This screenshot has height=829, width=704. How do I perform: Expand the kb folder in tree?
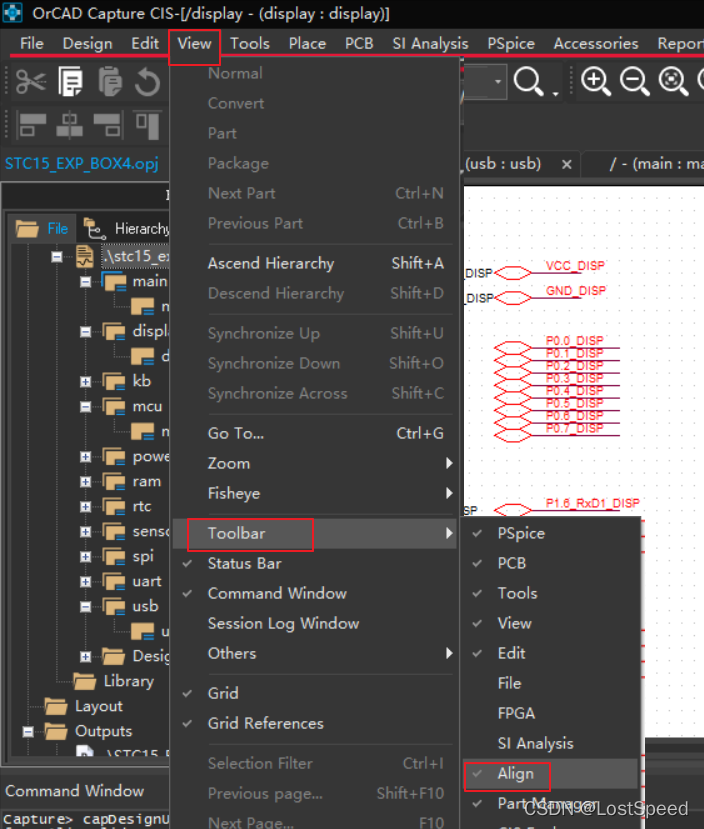click(86, 382)
